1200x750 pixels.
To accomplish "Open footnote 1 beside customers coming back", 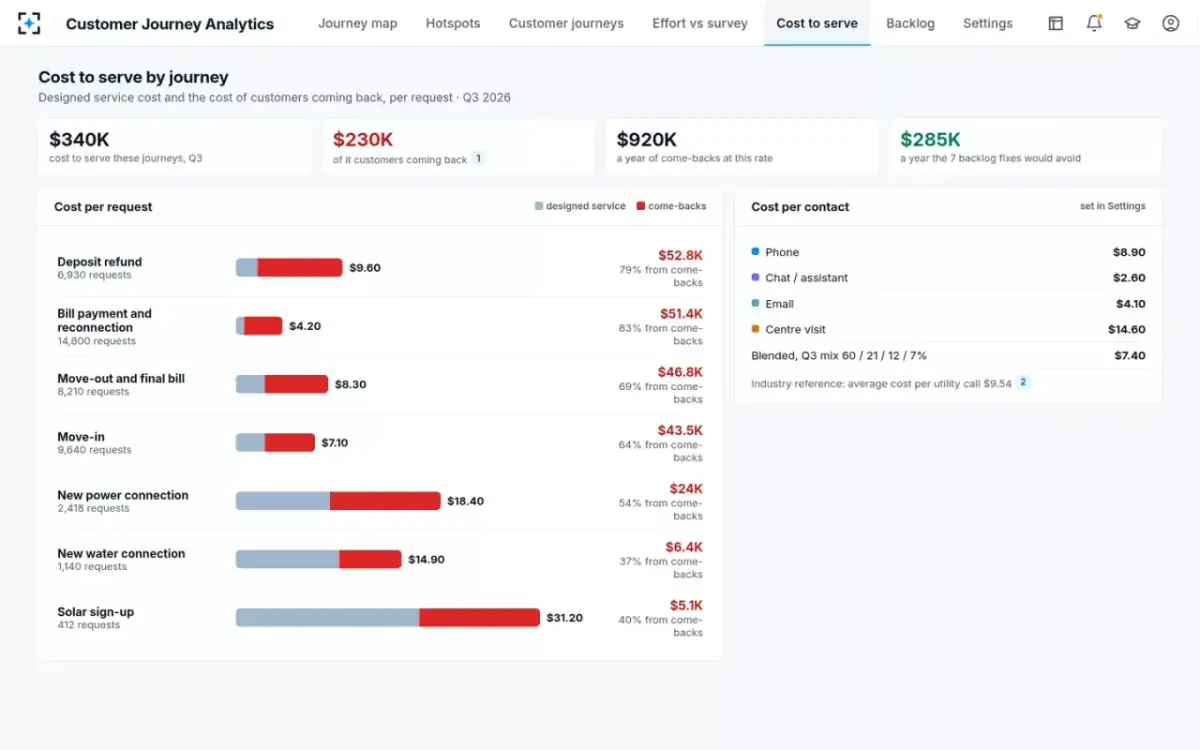I will pyautogui.click(x=478, y=158).
